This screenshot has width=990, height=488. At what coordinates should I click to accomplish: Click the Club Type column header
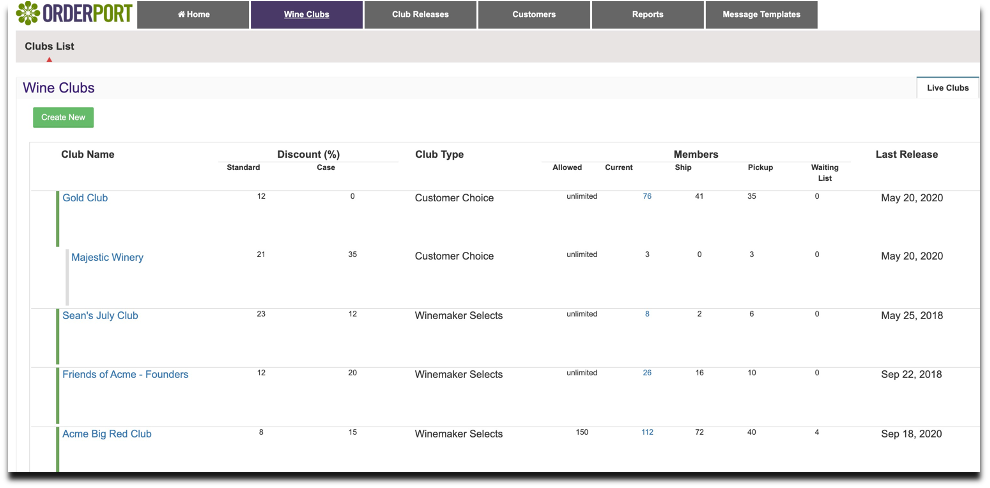coord(439,154)
